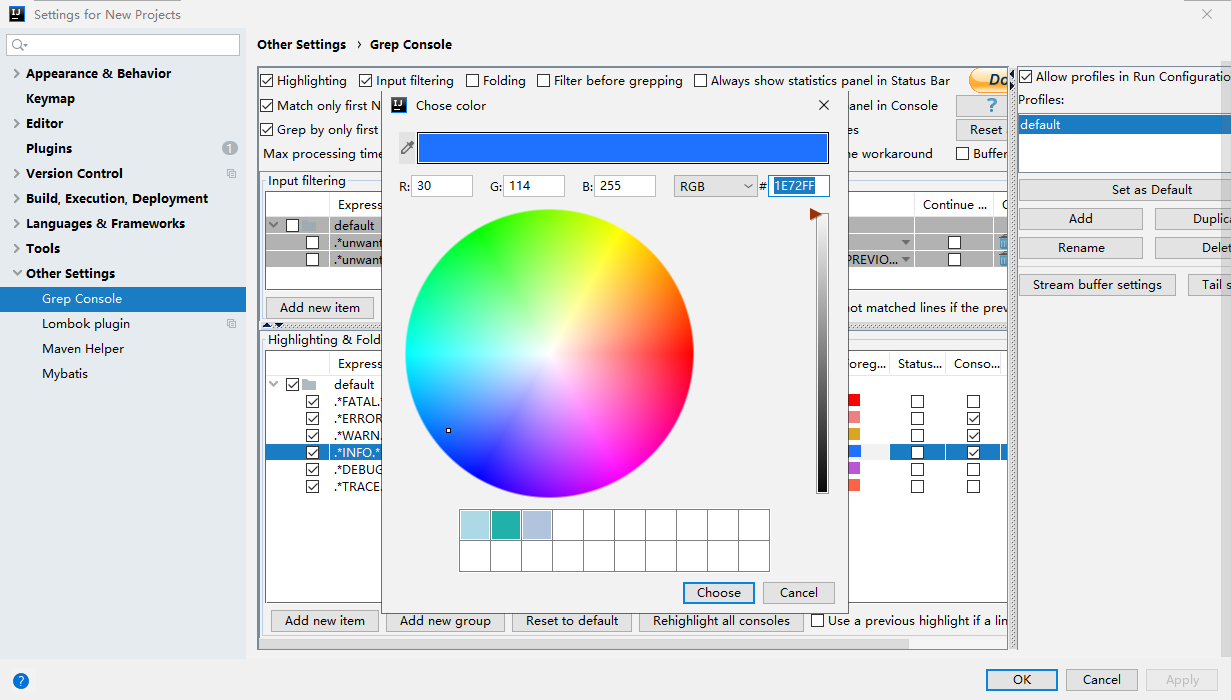Expand the Appearance & Behavior section
Screen dimensions: 1231x700
click(x=16, y=74)
